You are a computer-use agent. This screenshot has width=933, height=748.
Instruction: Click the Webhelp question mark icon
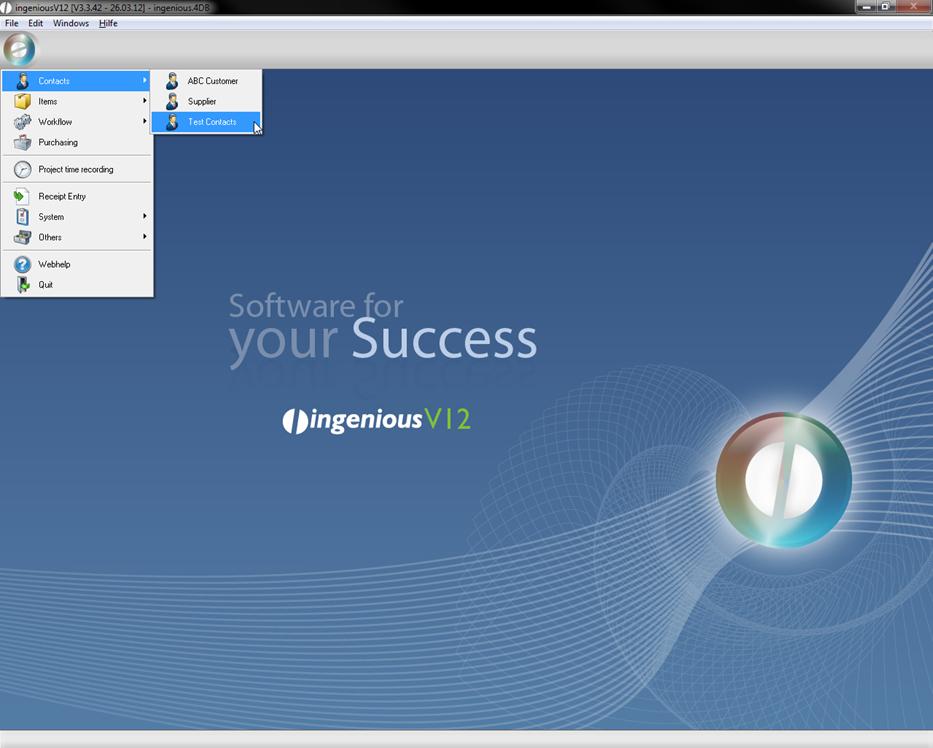click(22, 265)
